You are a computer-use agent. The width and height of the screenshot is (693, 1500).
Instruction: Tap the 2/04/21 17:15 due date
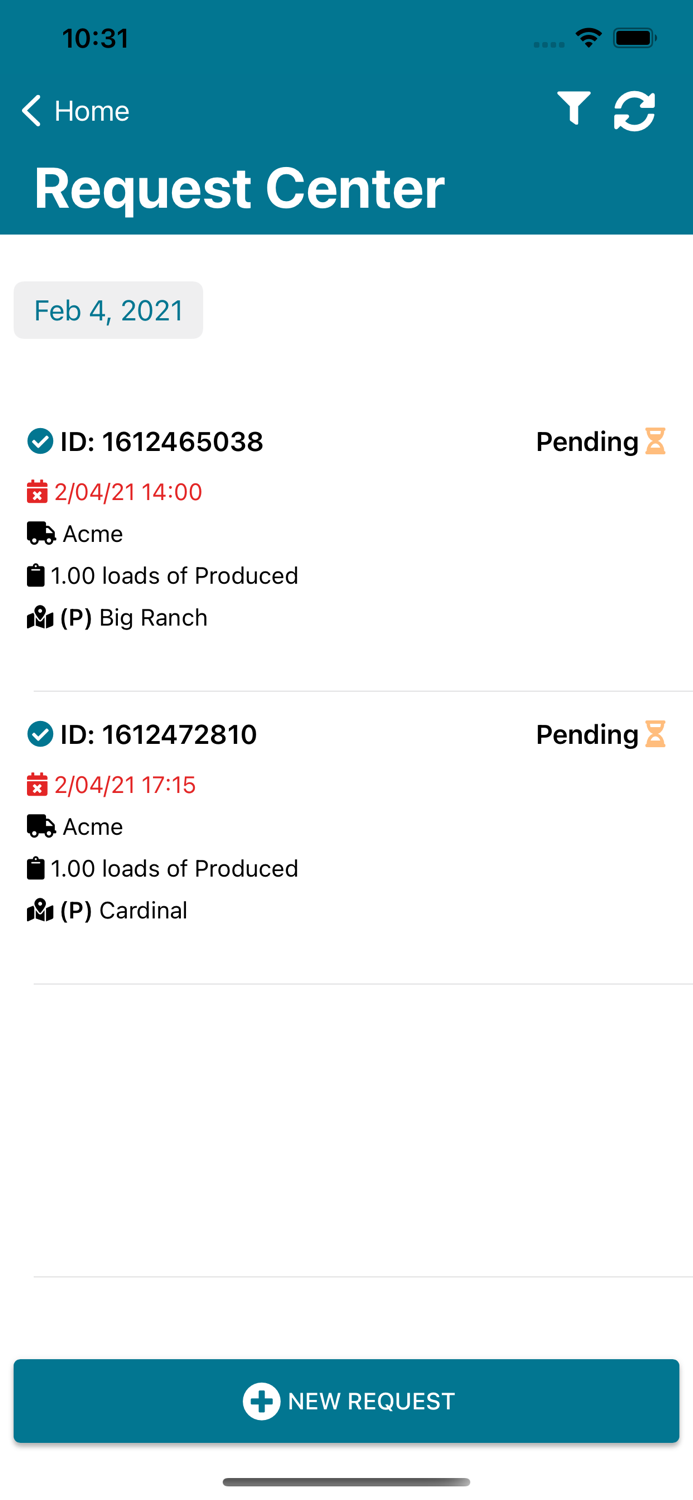point(125,785)
